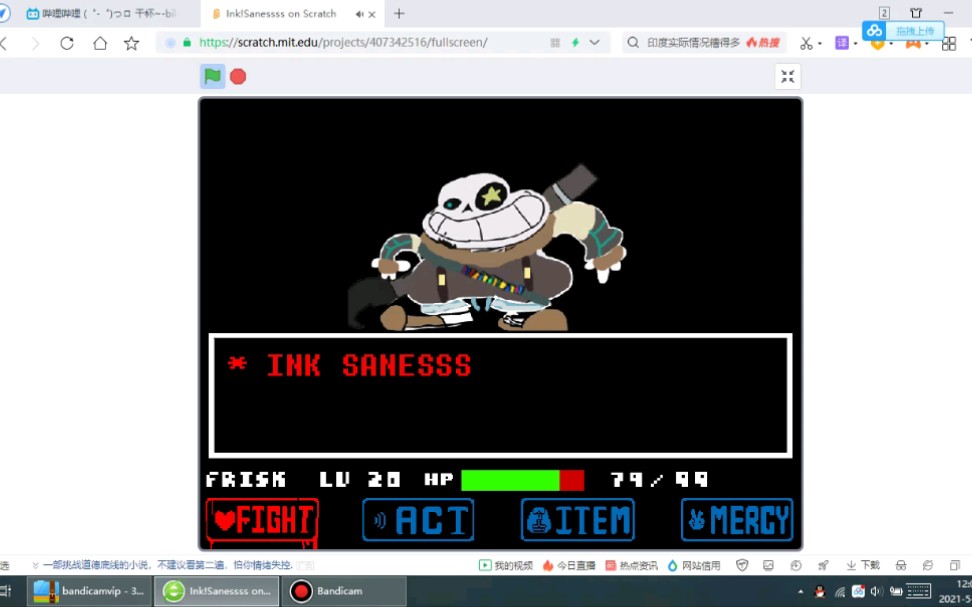Select the MERCY battle option
972x607 pixels.
click(736, 520)
